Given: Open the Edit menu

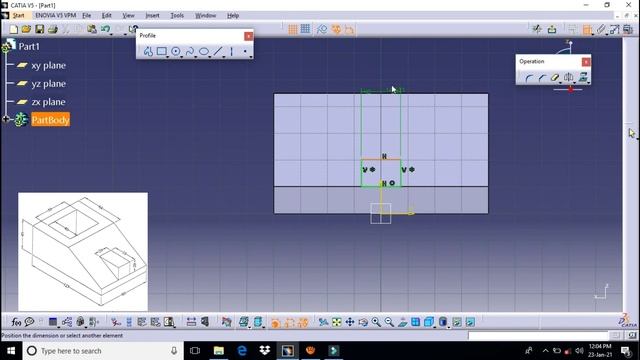Looking at the screenshot, I should 107,16.
